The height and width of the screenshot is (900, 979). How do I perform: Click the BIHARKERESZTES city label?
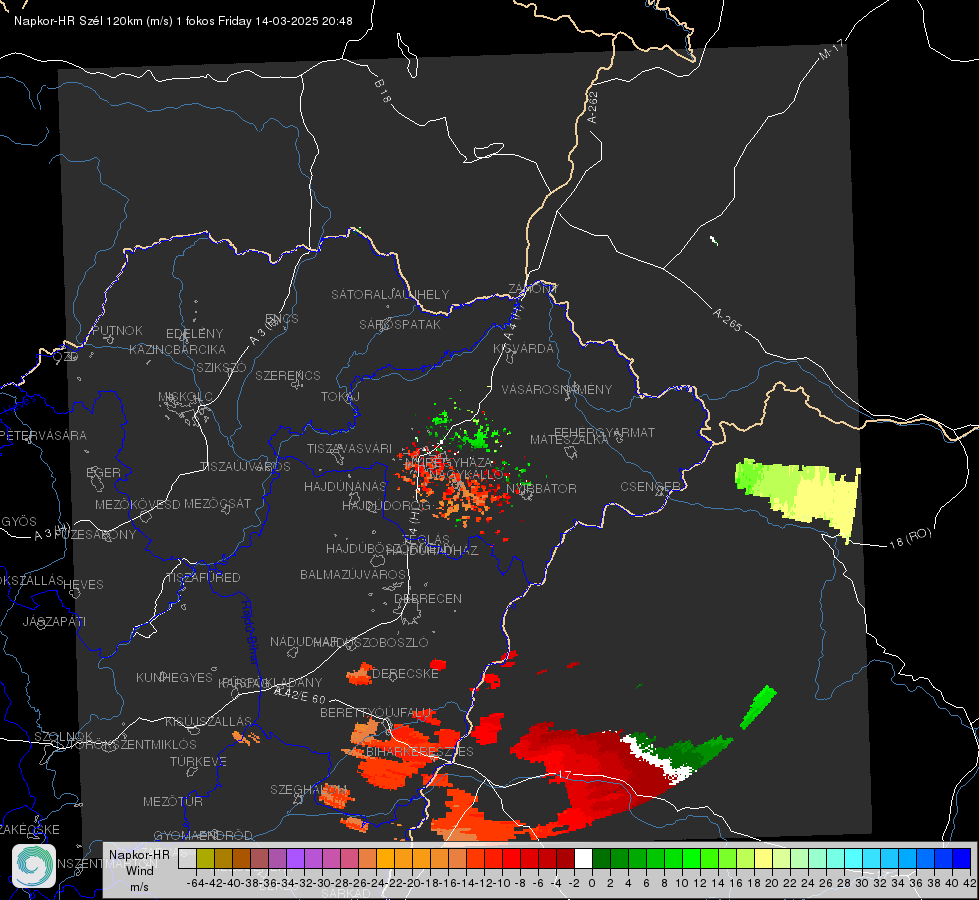[x=420, y=751]
